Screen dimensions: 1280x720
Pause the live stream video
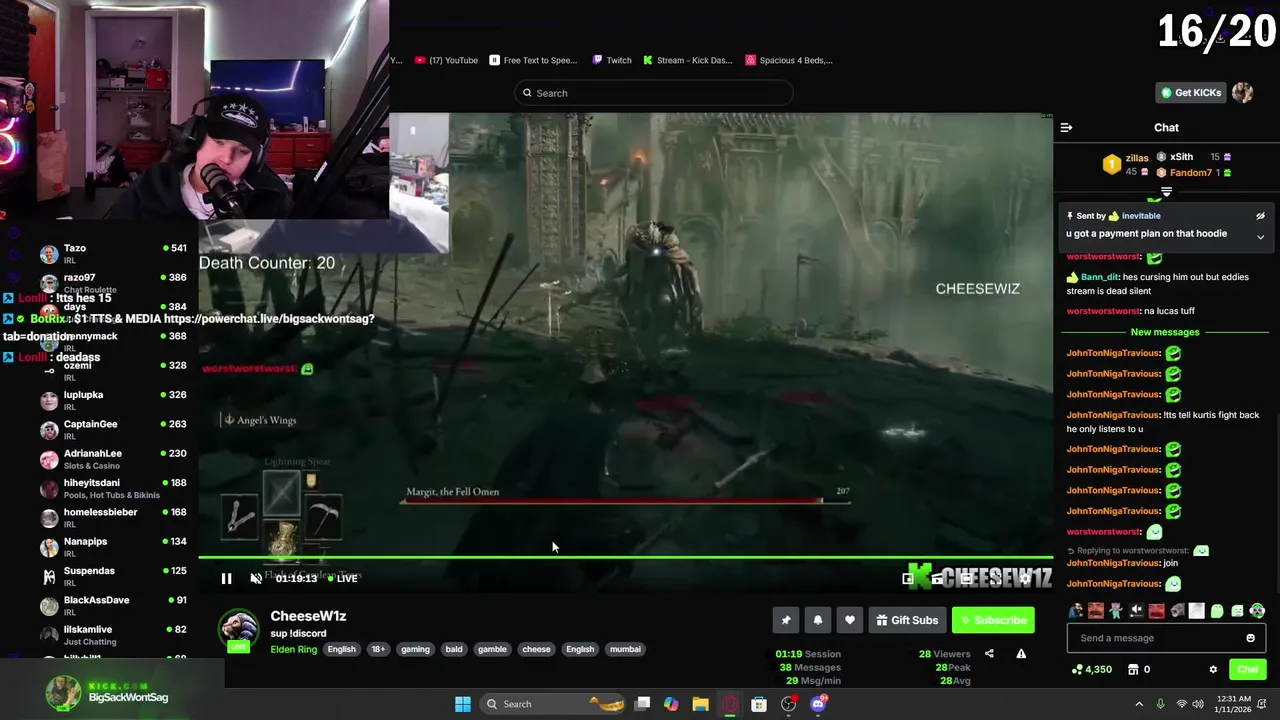tap(226, 578)
